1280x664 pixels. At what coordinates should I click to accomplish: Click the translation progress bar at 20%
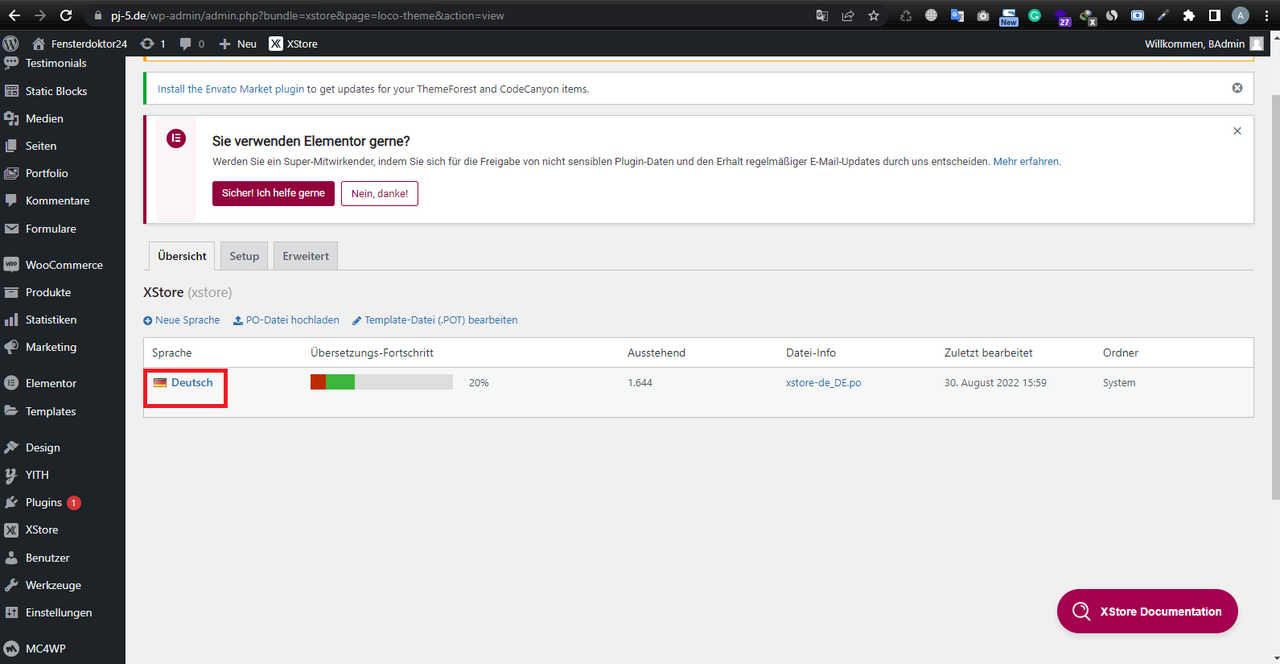point(381,382)
